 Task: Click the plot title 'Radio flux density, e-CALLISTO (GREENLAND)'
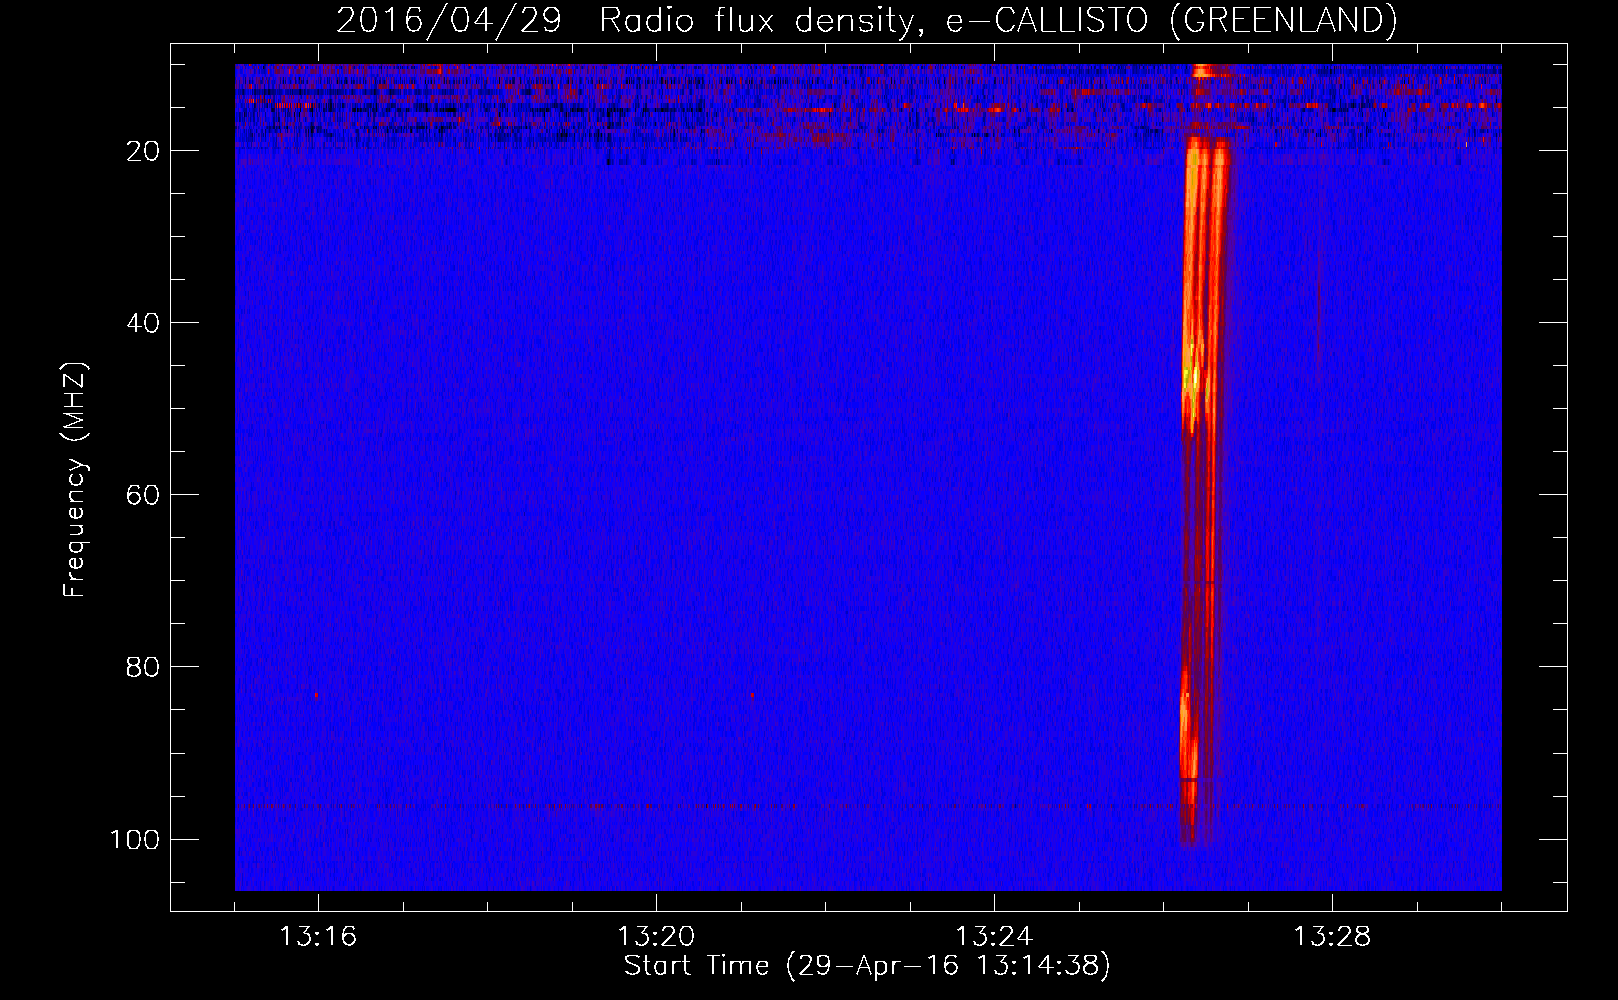click(x=998, y=20)
